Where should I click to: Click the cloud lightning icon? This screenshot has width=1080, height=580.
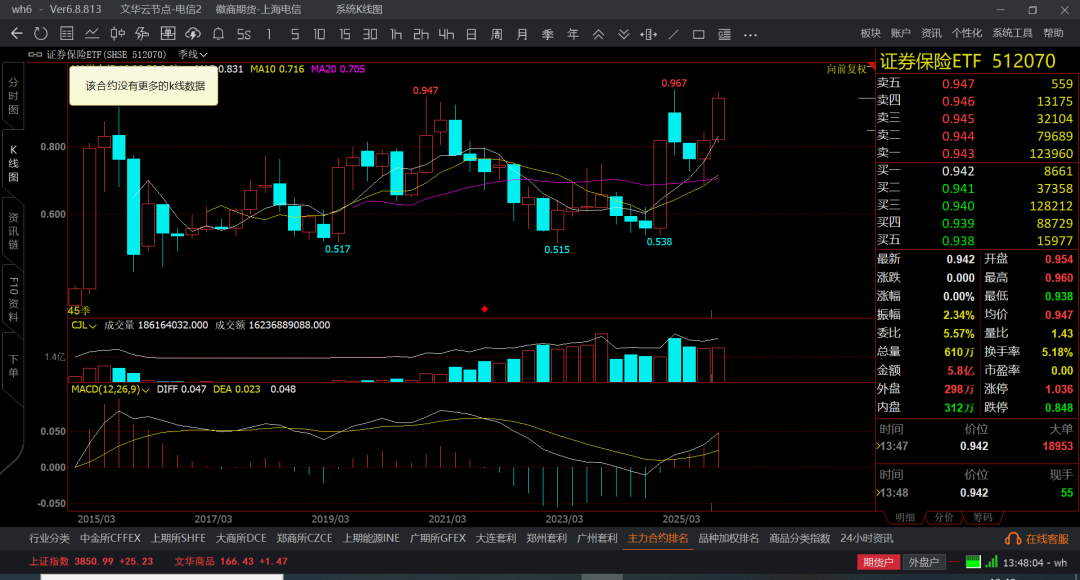point(193,34)
